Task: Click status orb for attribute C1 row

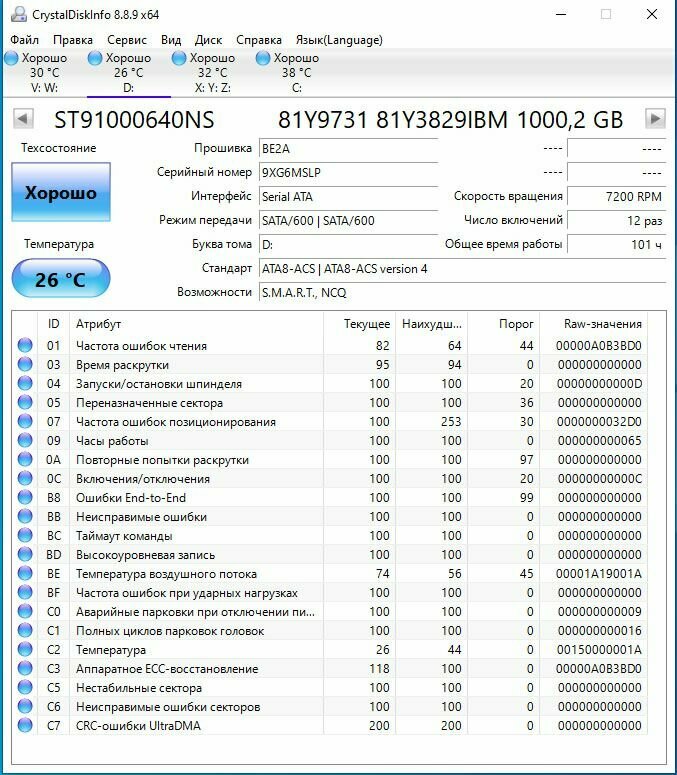Action: [x=25, y=630]
